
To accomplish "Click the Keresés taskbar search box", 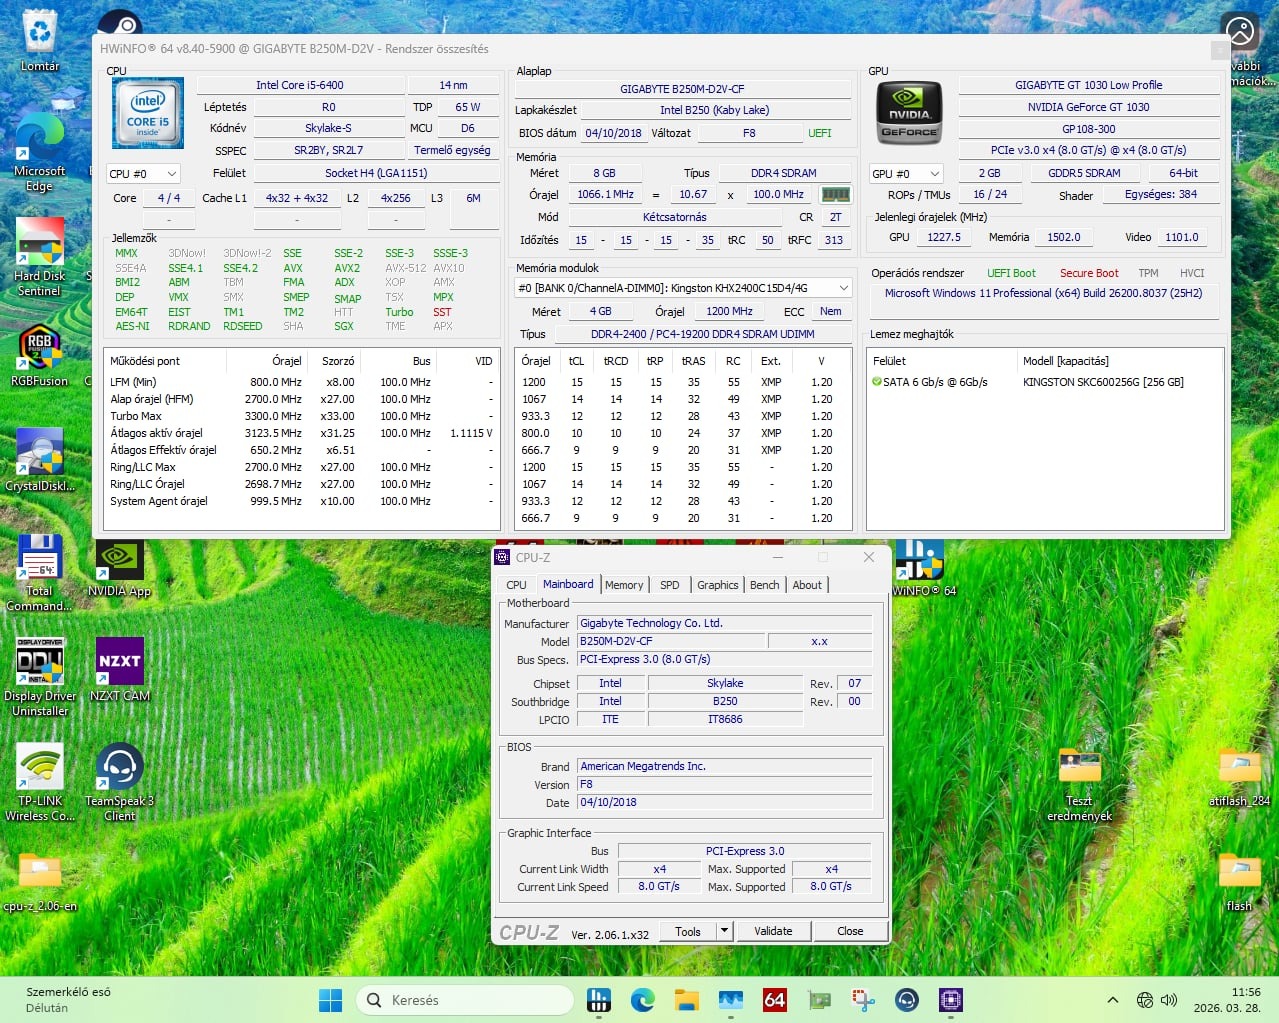I will (465, 1000).
